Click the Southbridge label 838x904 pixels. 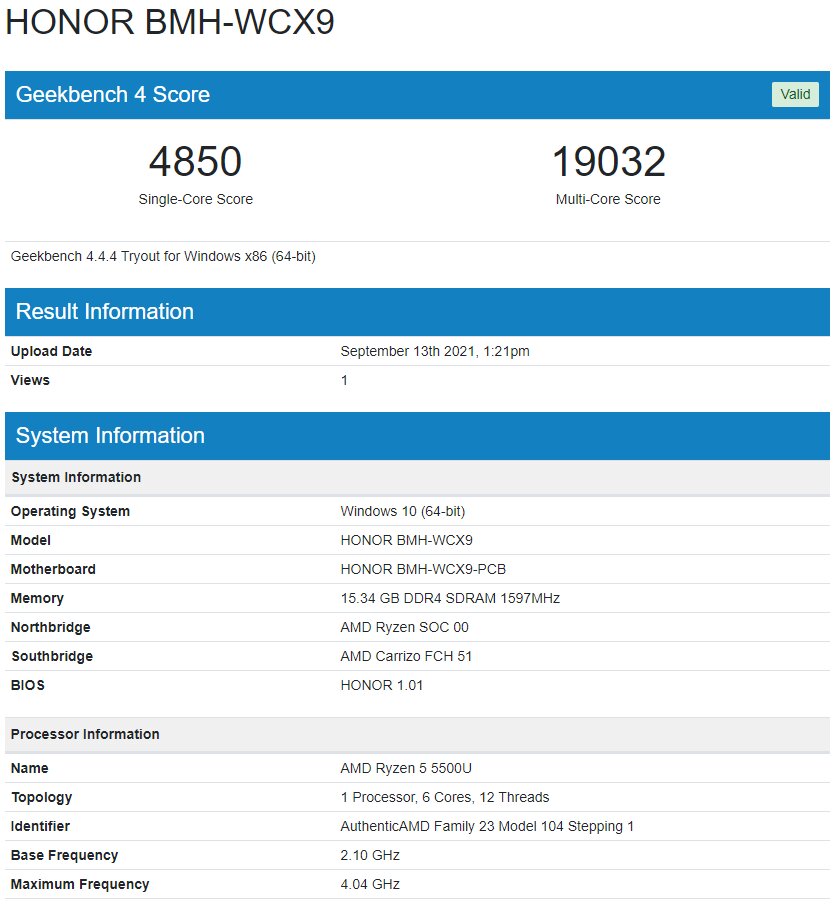tap(52, 656)
